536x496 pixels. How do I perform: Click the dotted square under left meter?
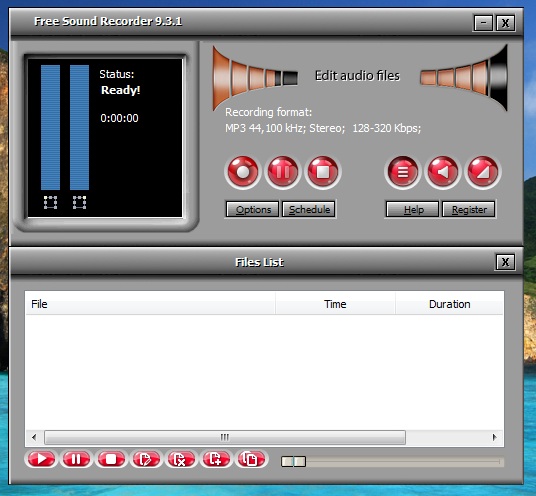pyautogui.click(x=51, y=202)
